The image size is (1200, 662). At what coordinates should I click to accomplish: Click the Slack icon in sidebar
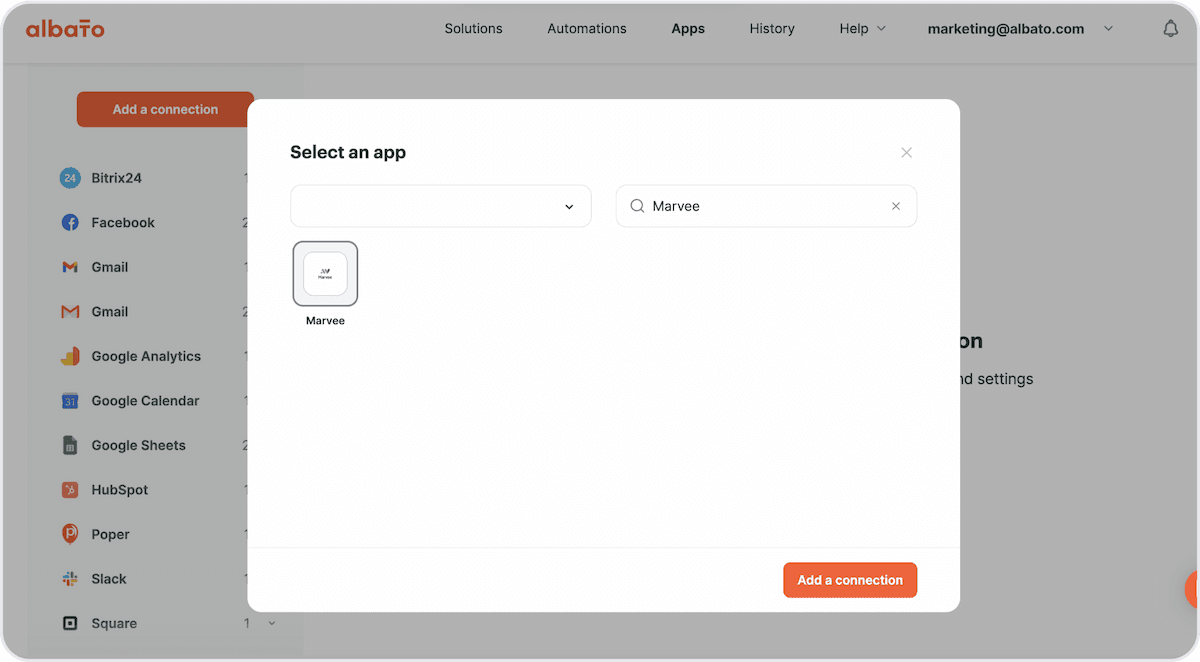(x=70, y=579)
